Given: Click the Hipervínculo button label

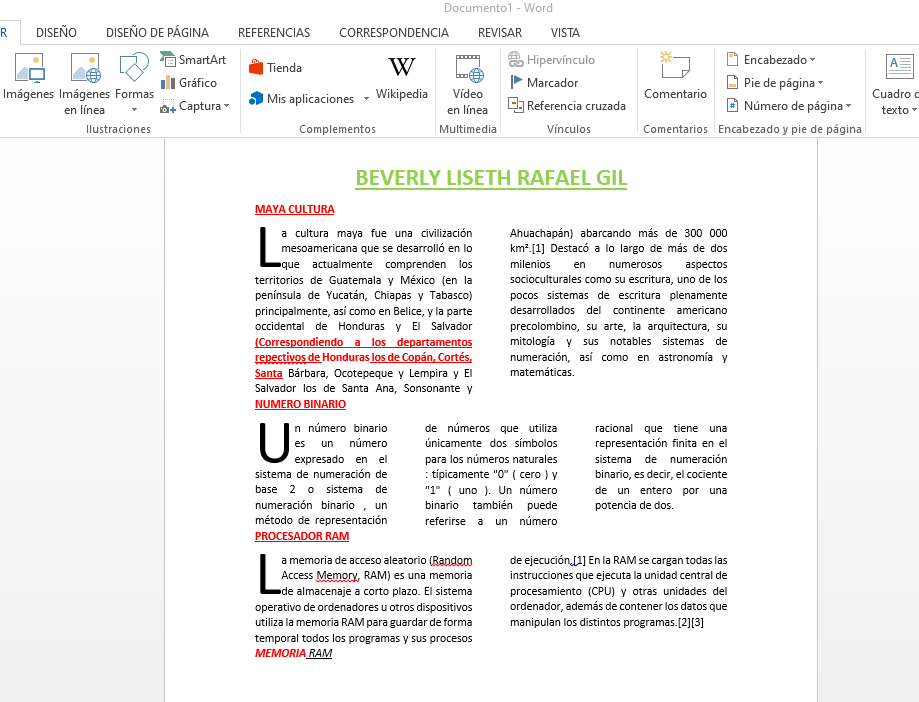Looking at the screenshot, I should point(561,60).
